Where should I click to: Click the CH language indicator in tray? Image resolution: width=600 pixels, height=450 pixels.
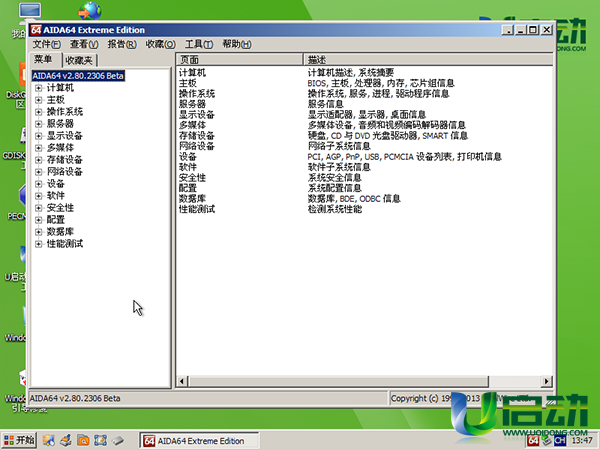[x=559, y=441]
